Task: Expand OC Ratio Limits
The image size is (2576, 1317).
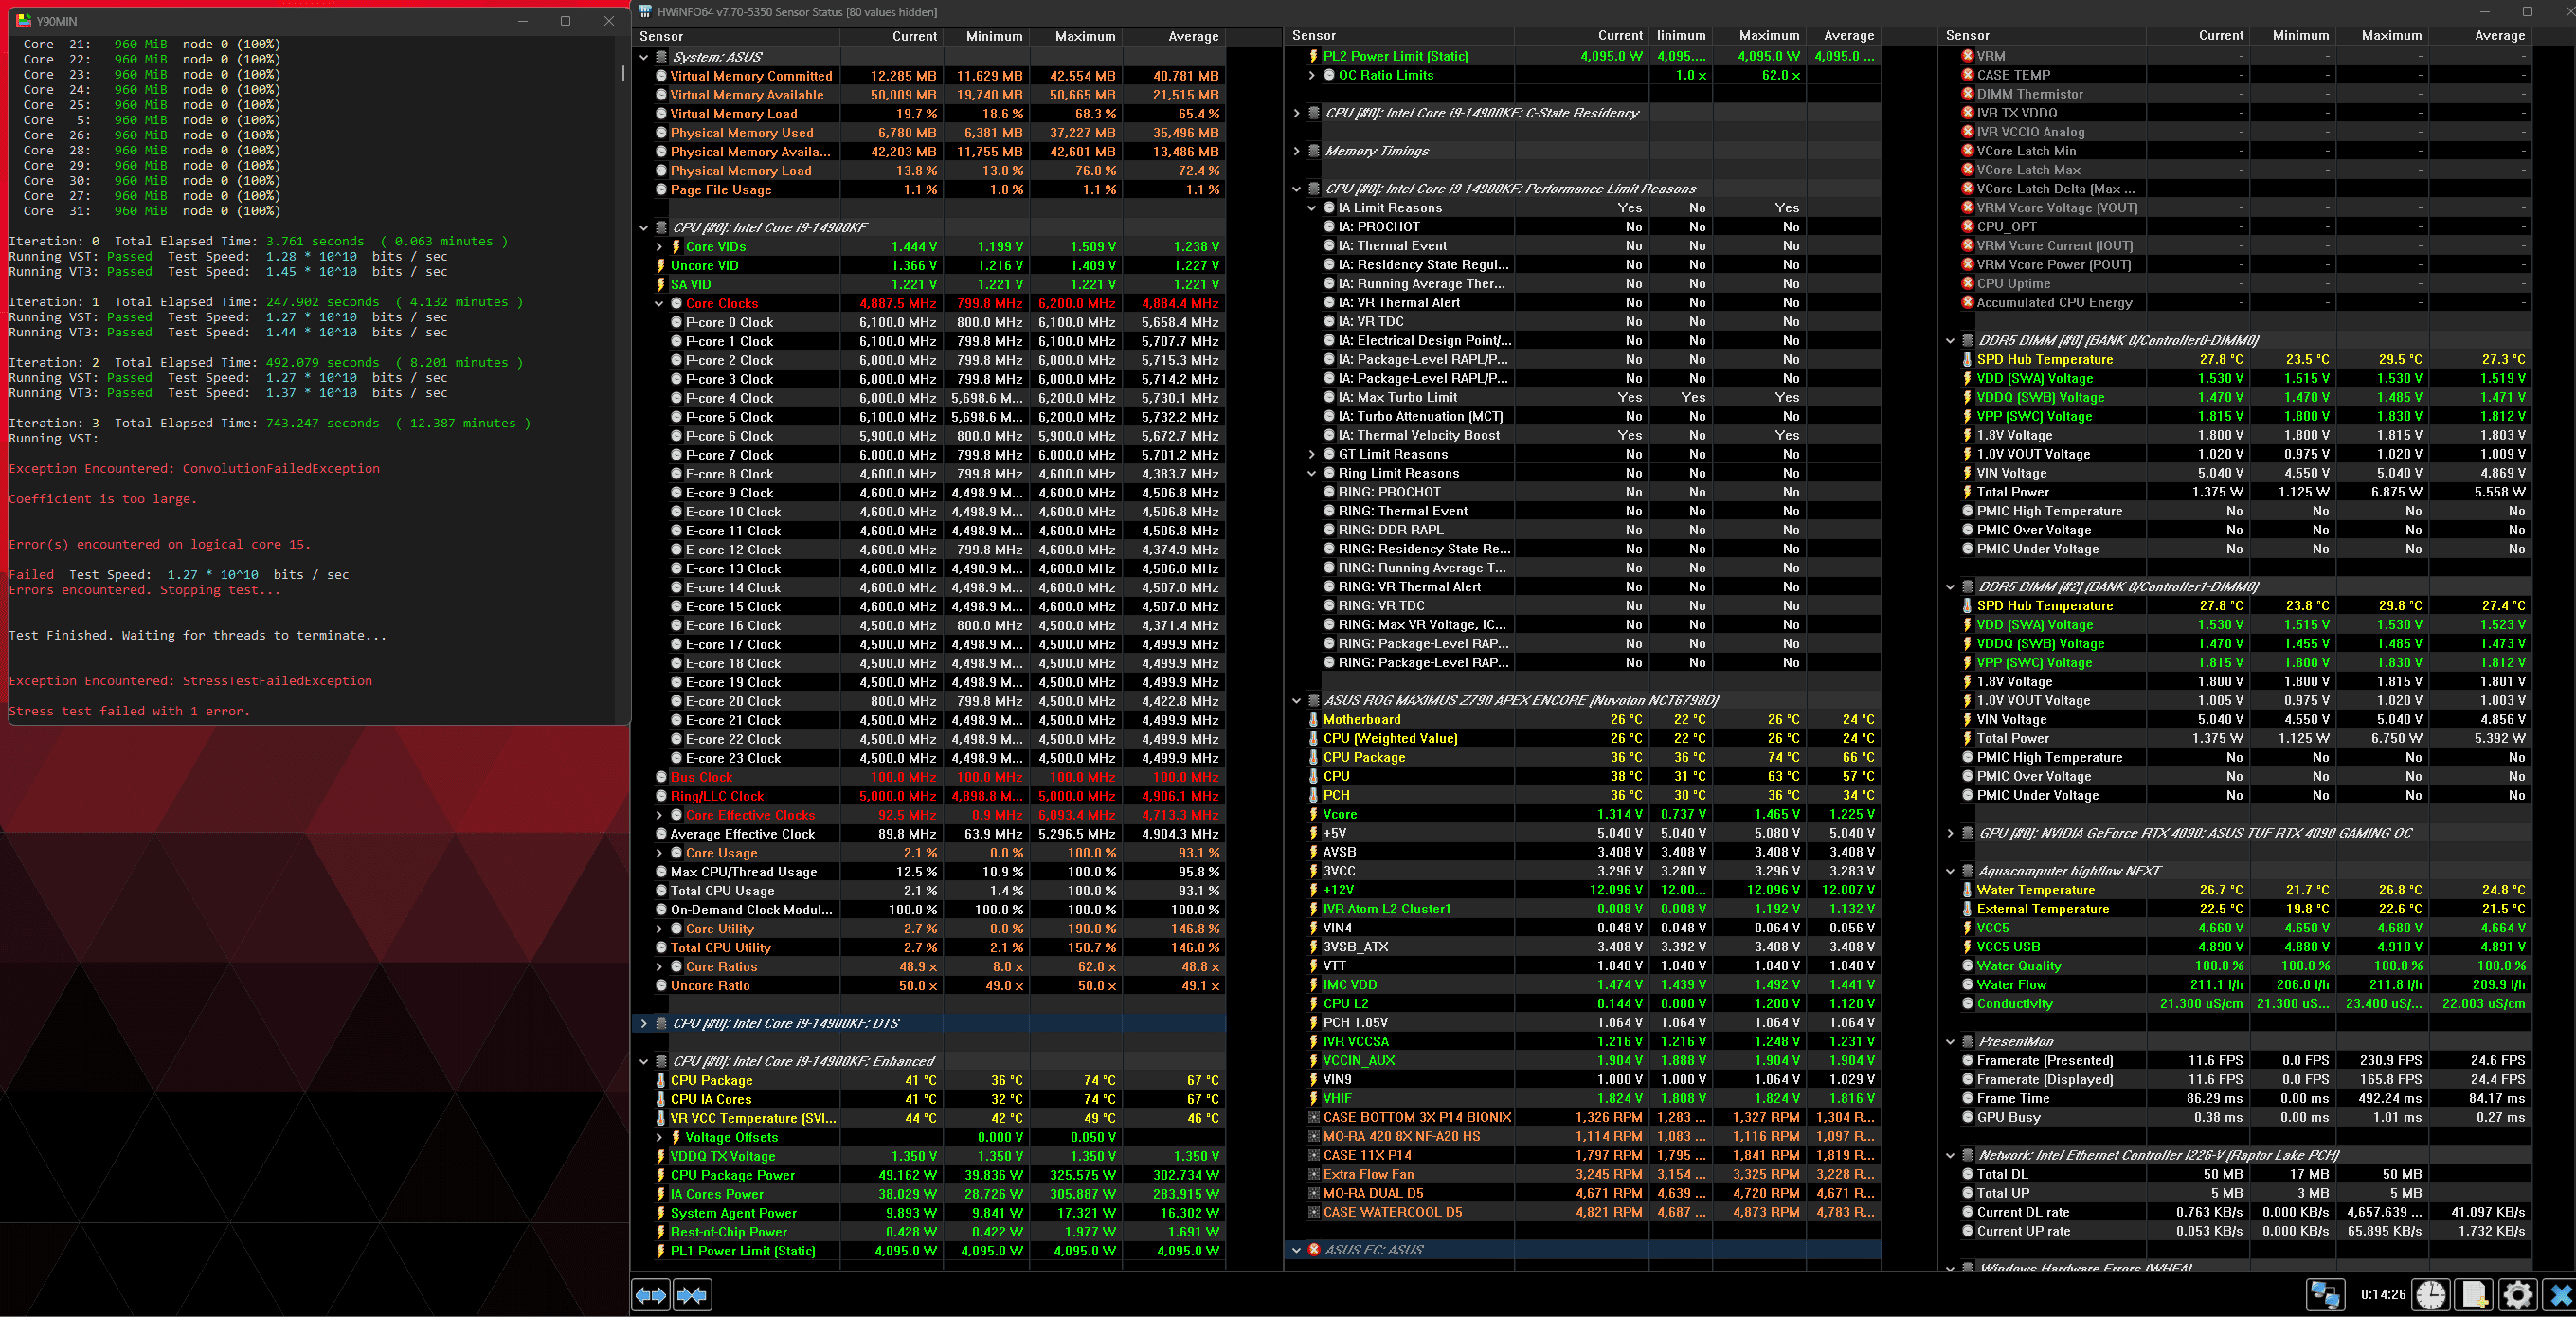Action: tap(1312, 75)
